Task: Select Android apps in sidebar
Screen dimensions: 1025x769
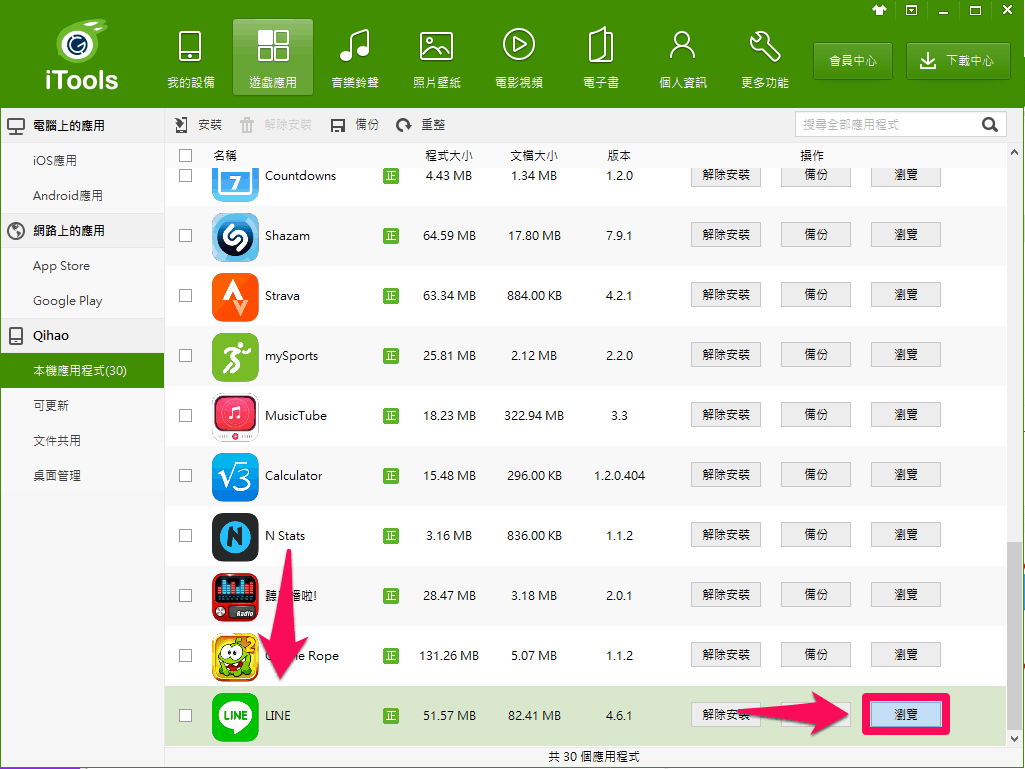Action: (82, 196)
